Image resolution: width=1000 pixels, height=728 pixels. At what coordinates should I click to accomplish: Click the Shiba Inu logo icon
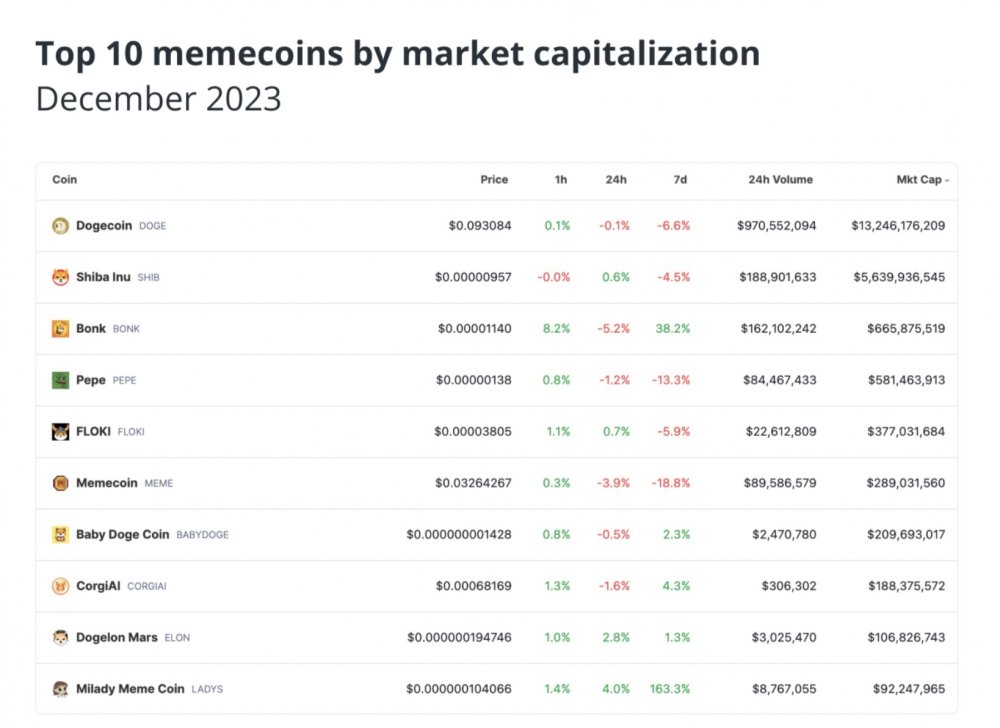[x=60, y=277]
